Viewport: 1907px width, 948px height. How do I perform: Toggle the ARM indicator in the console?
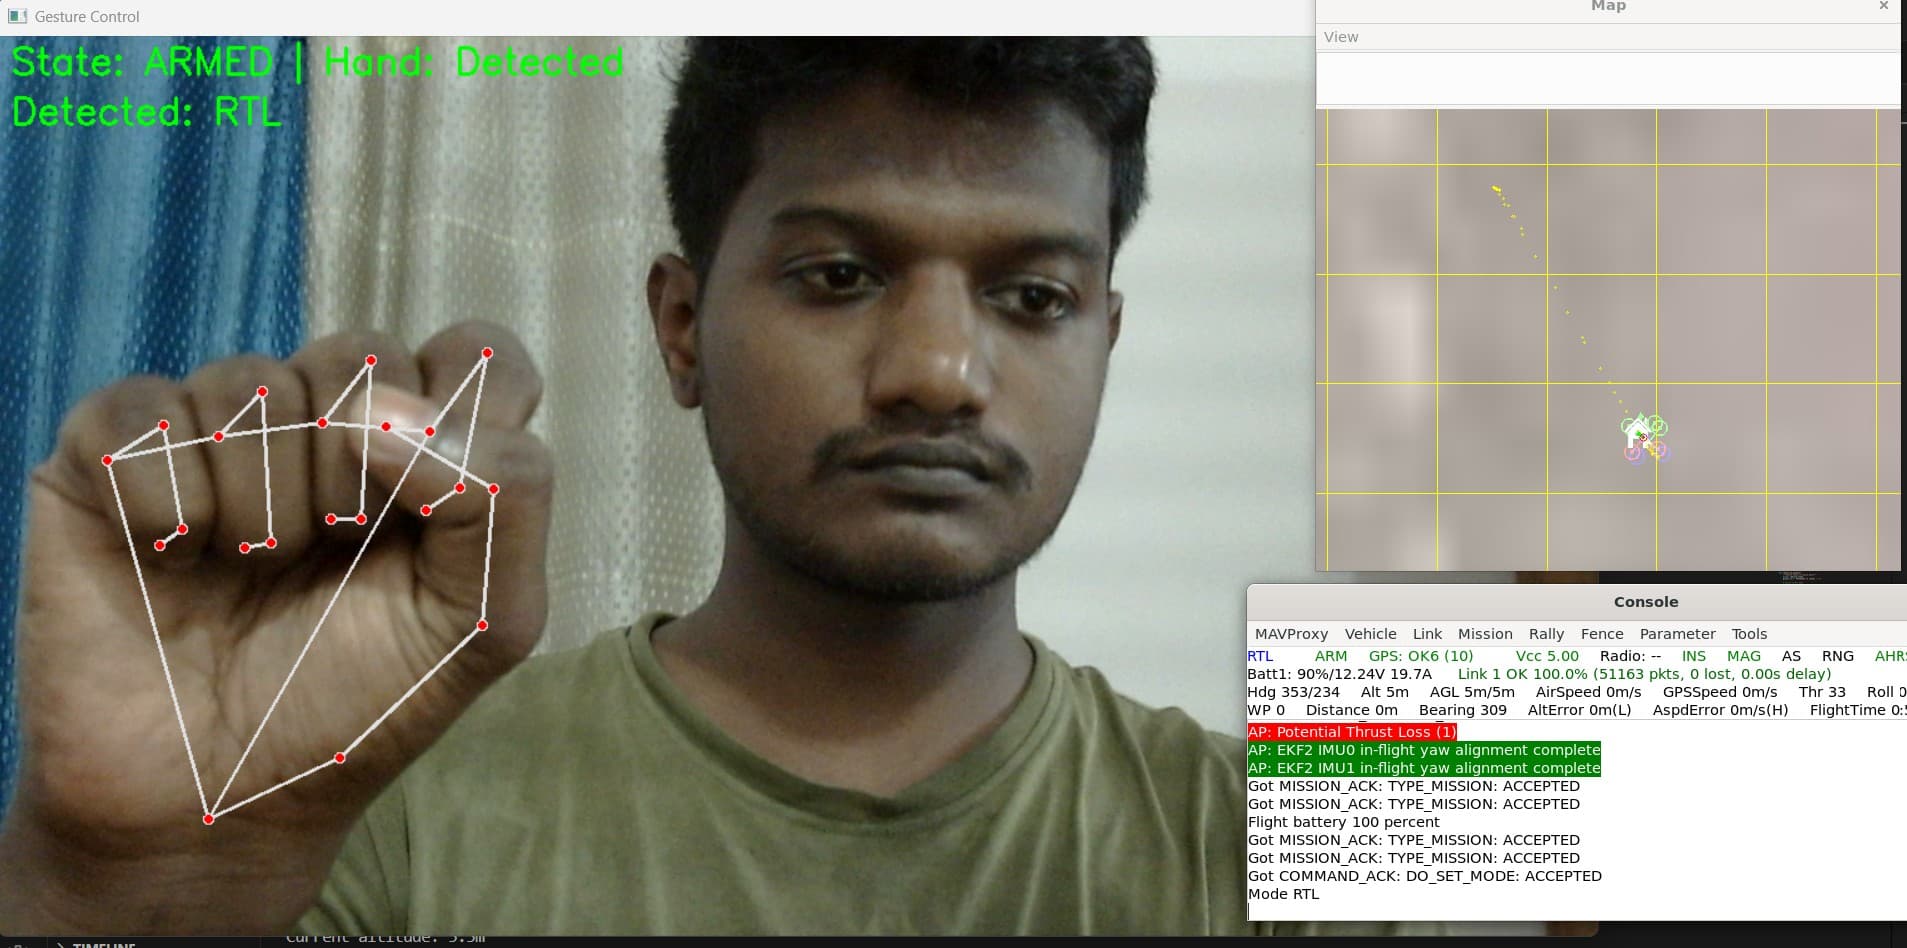1330,656
